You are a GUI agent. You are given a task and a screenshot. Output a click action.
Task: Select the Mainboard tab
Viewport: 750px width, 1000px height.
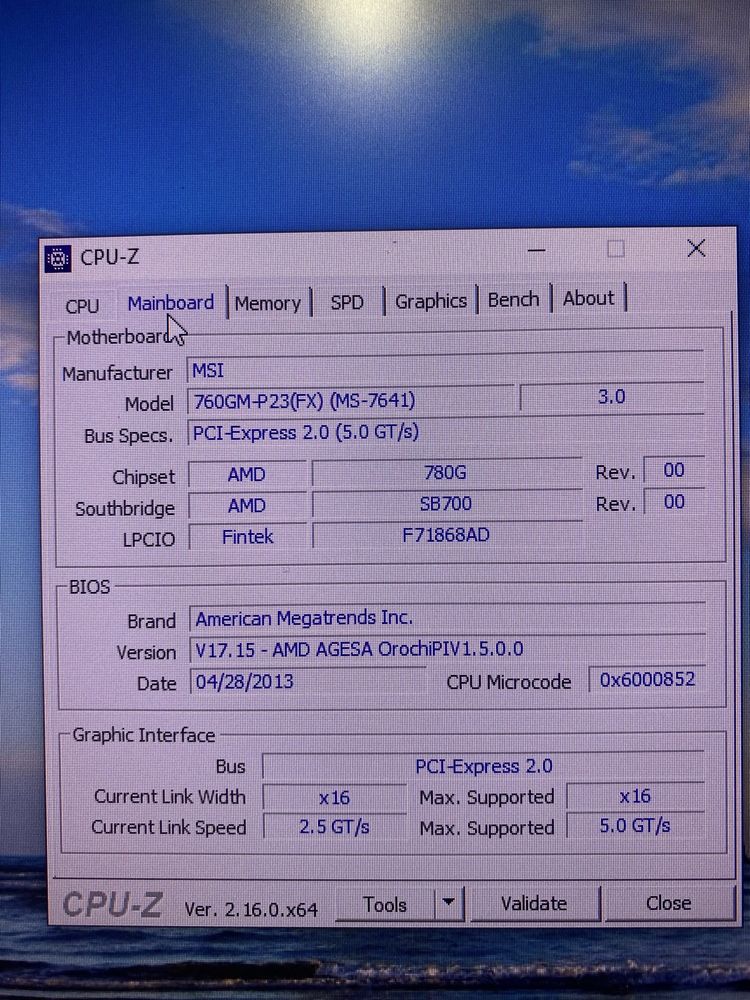click(x=171, y=303)
